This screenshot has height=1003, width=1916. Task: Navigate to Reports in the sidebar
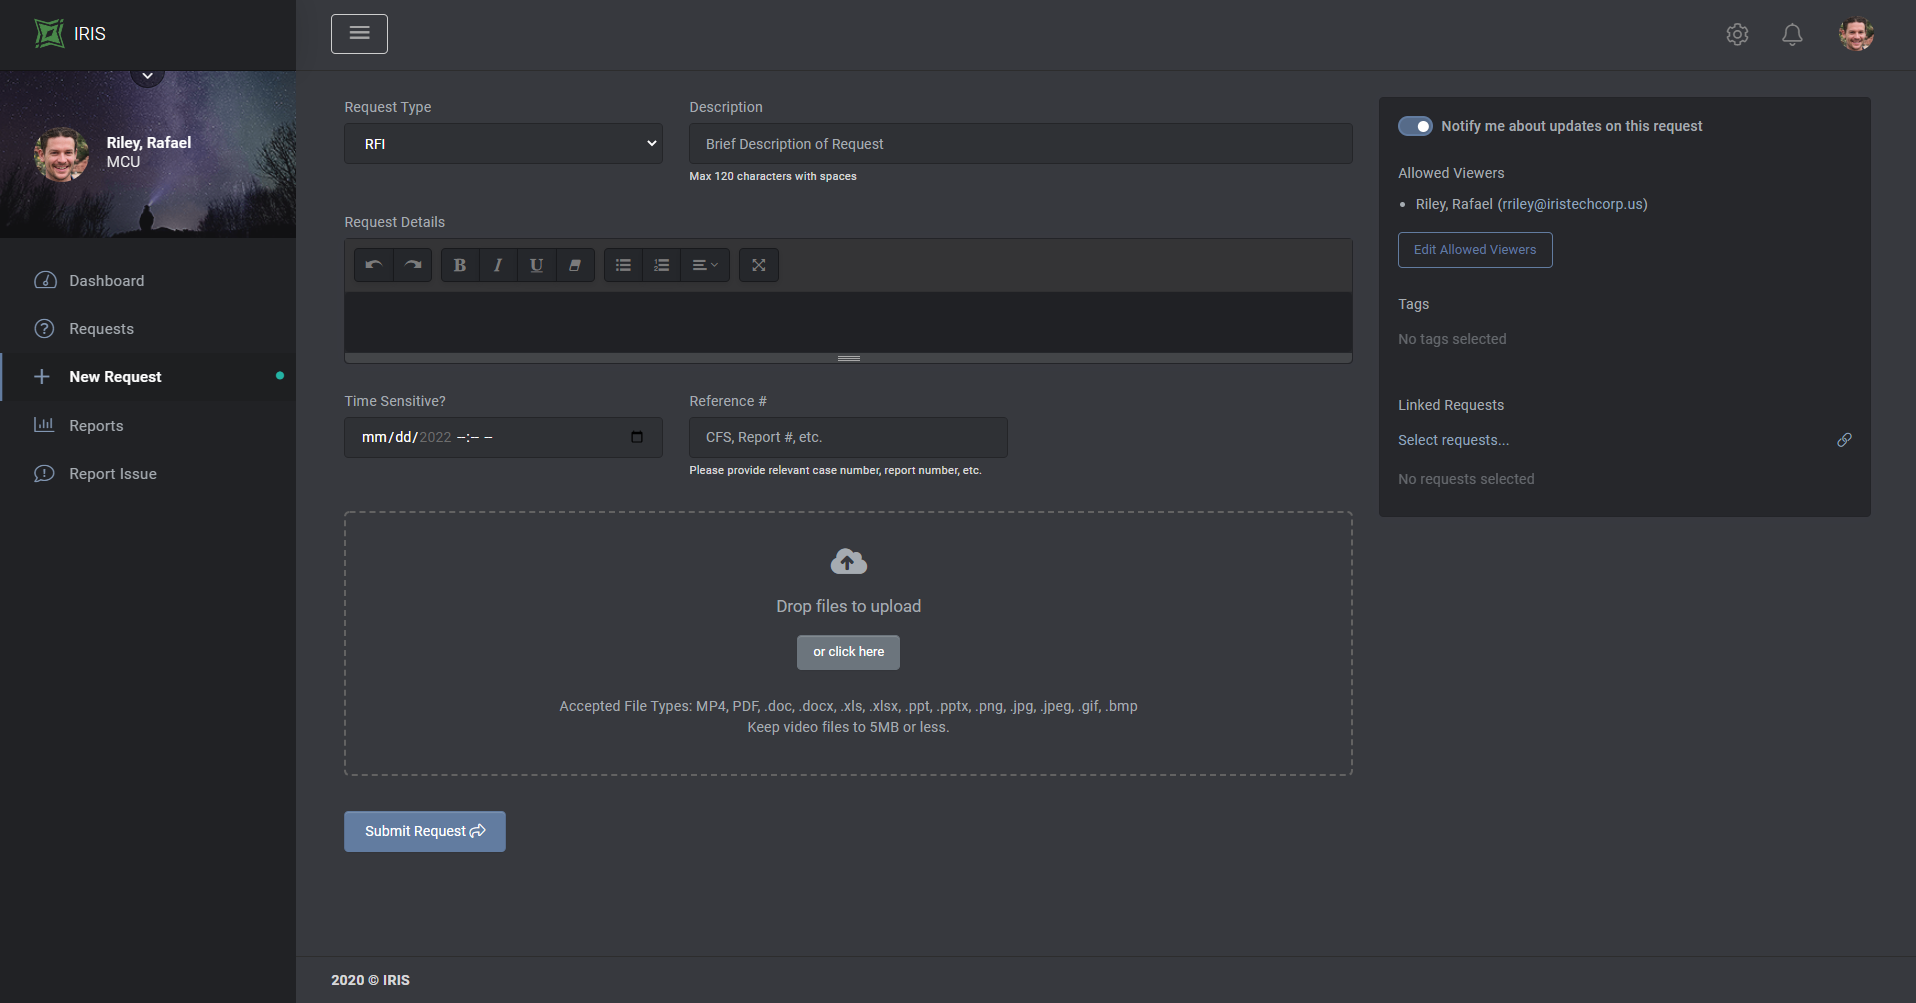pos(95,425)
